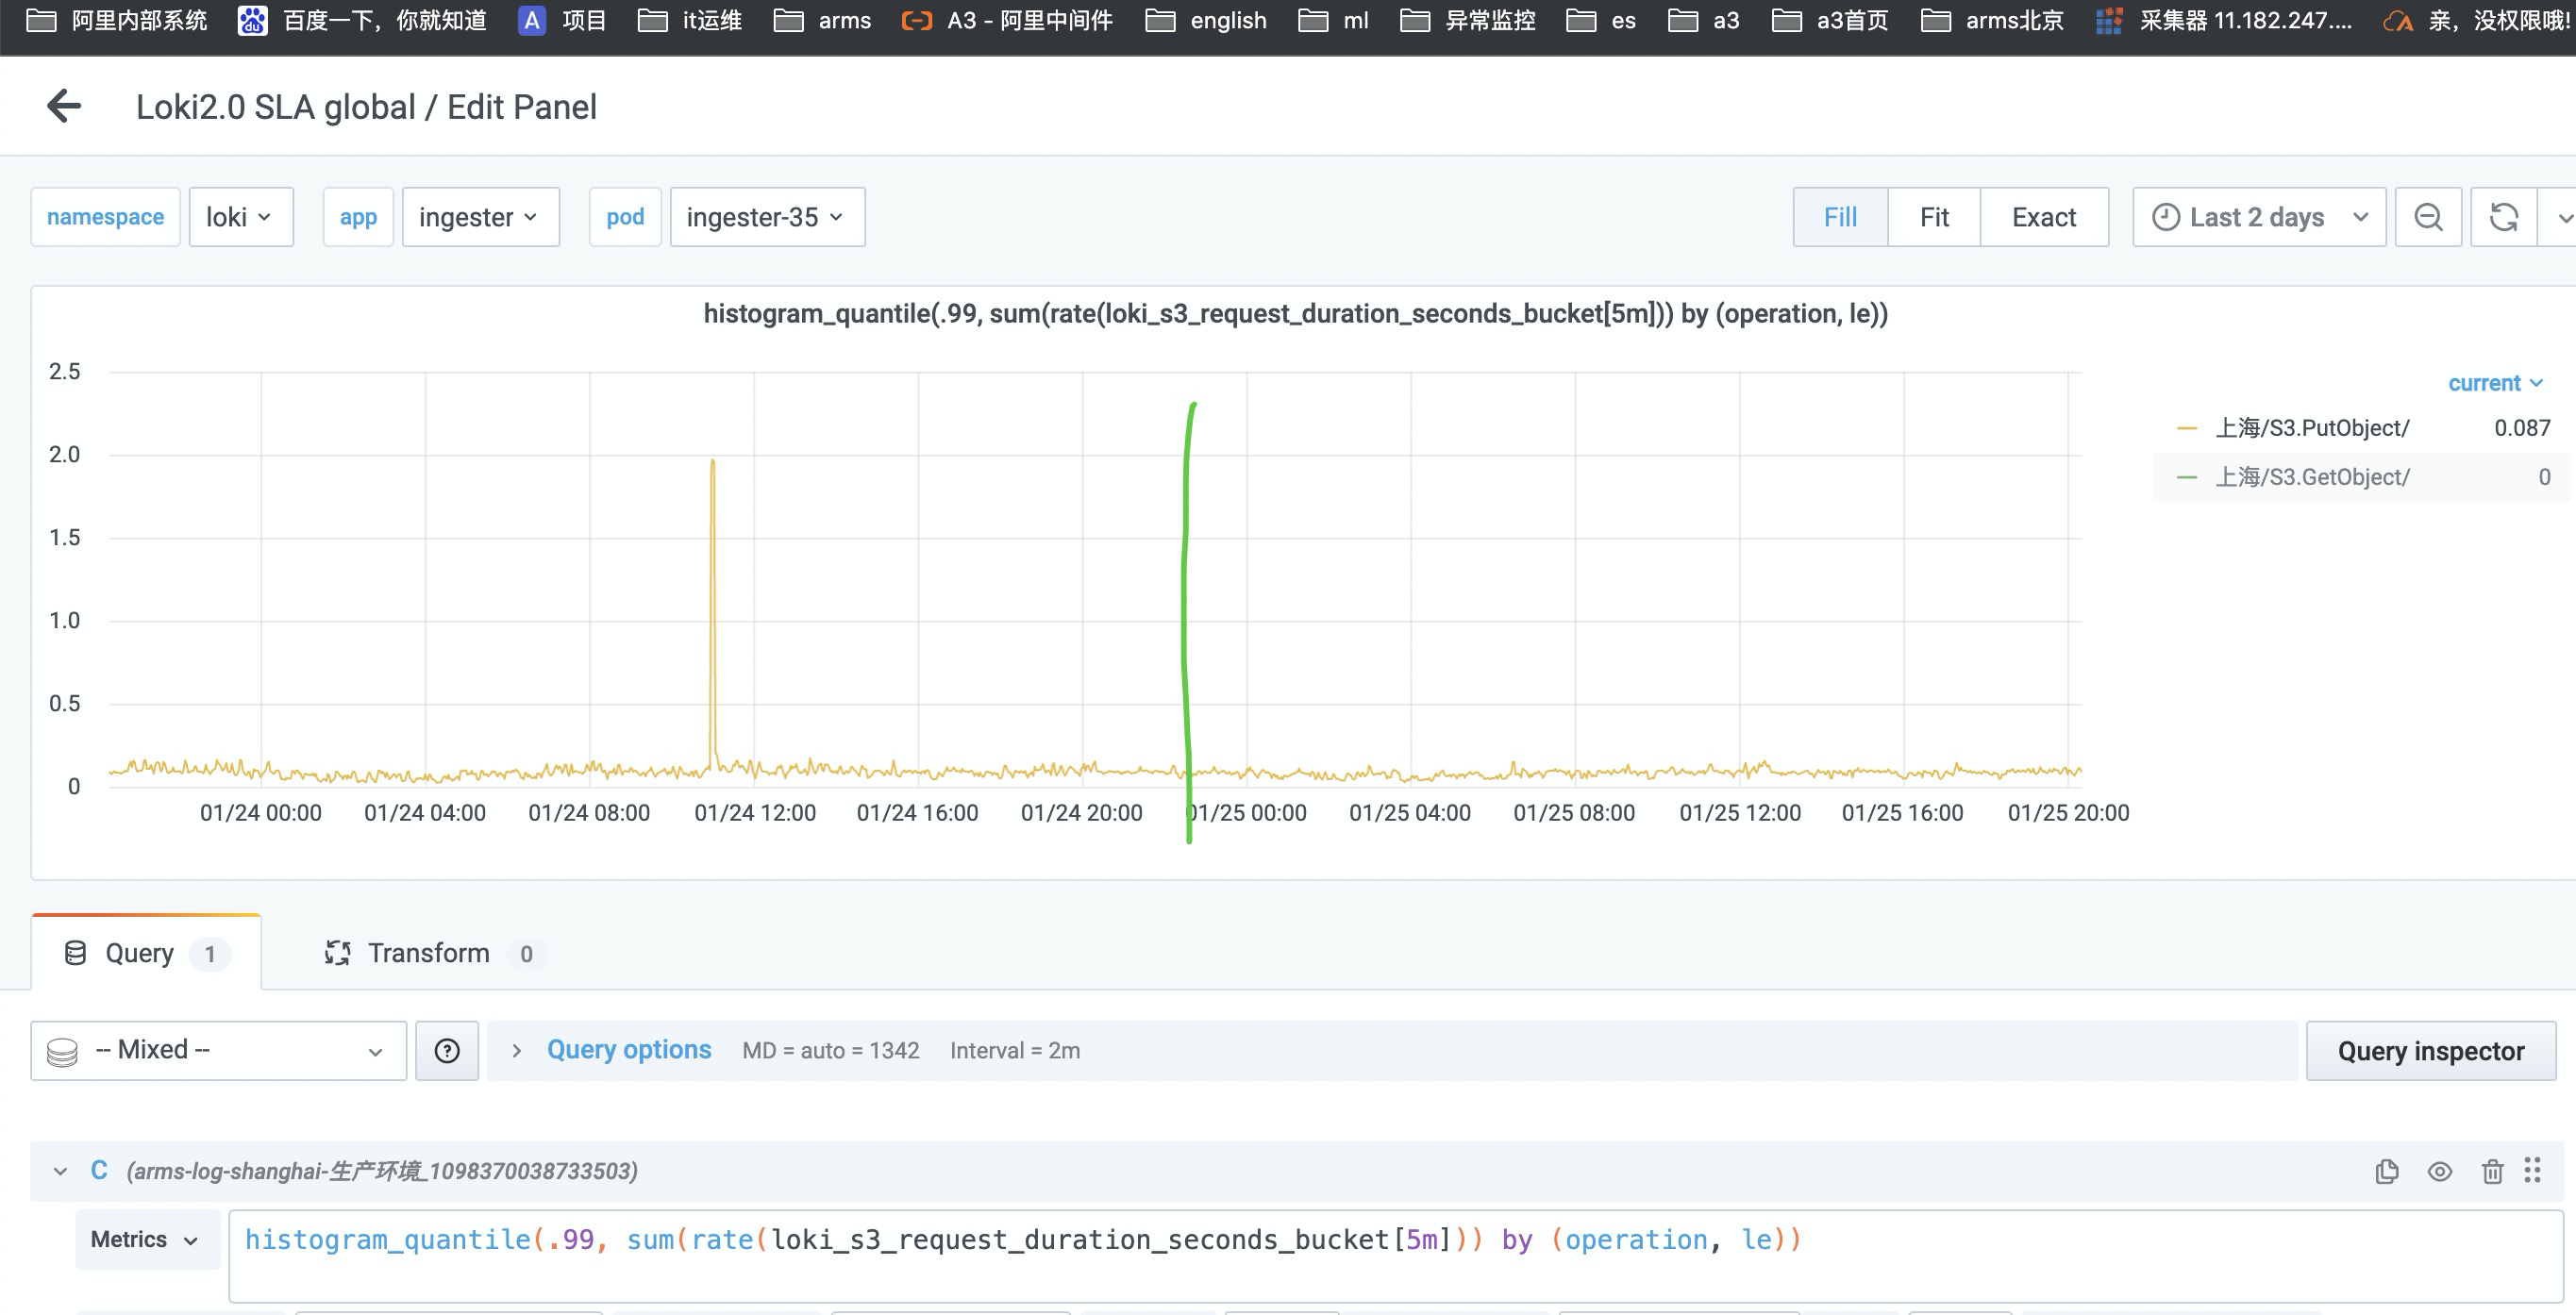Viewport: 2576px width, 1315px height.
Task: Click the back arrow to exit Edit Panel
Action: (x=63, y=106)
